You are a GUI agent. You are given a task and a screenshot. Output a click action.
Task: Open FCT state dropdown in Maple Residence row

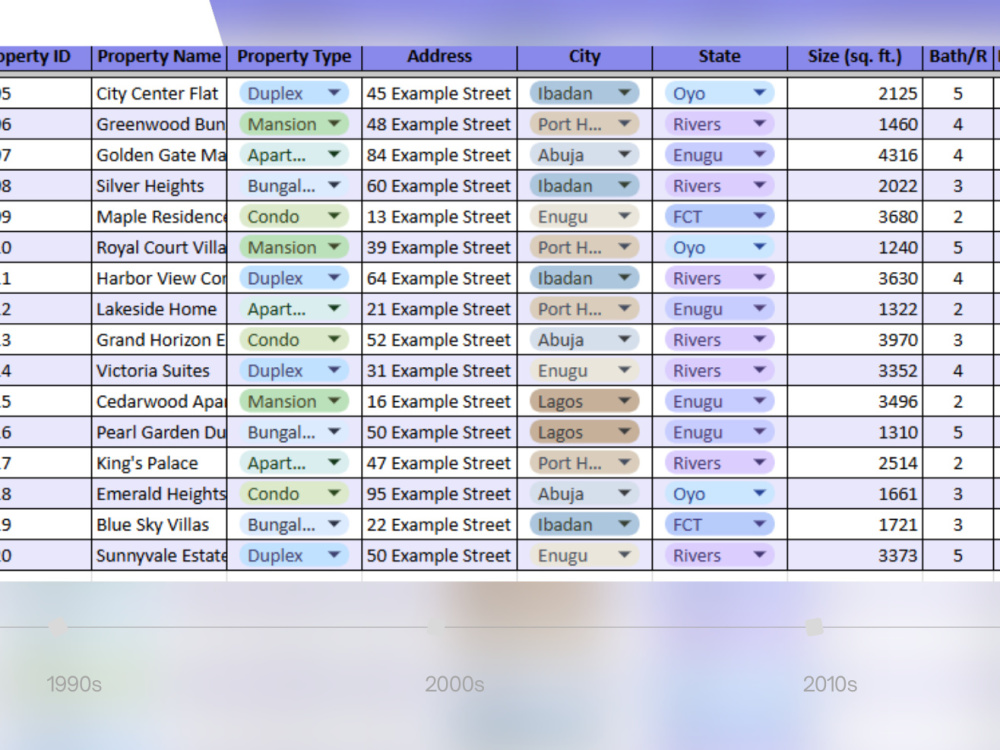tap(719, 217)
